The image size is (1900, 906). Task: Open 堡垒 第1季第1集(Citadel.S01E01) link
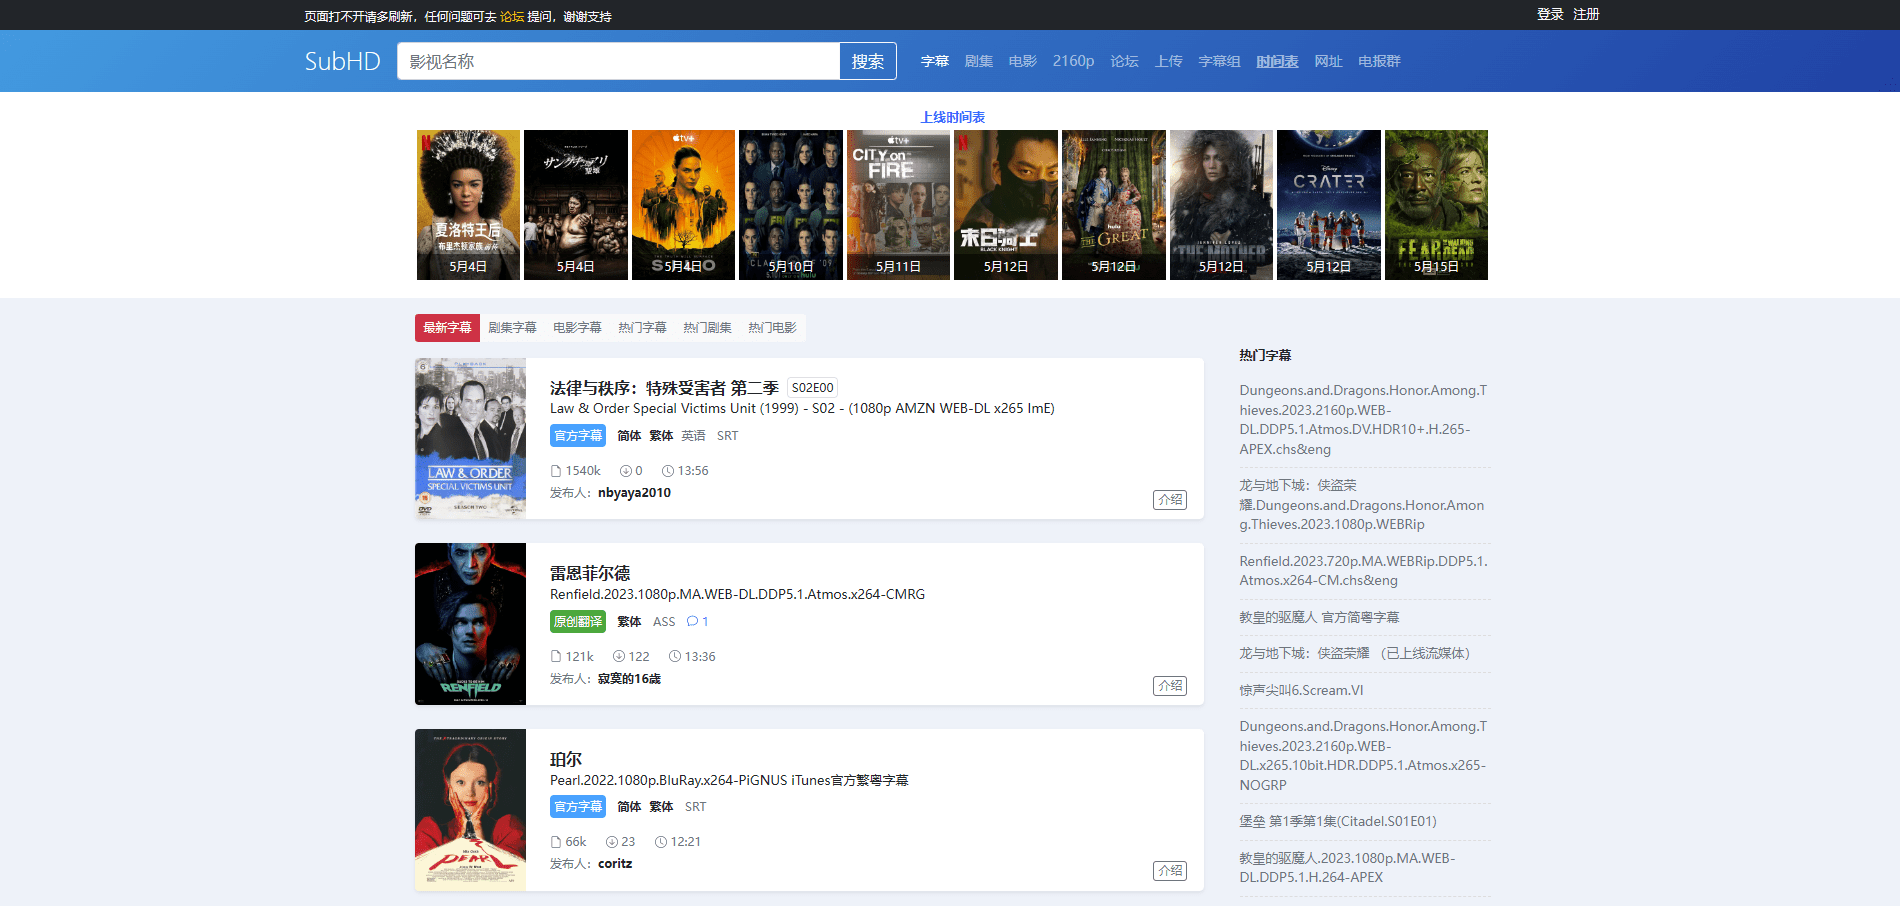pyautogui.click(x=1338, y=821)
